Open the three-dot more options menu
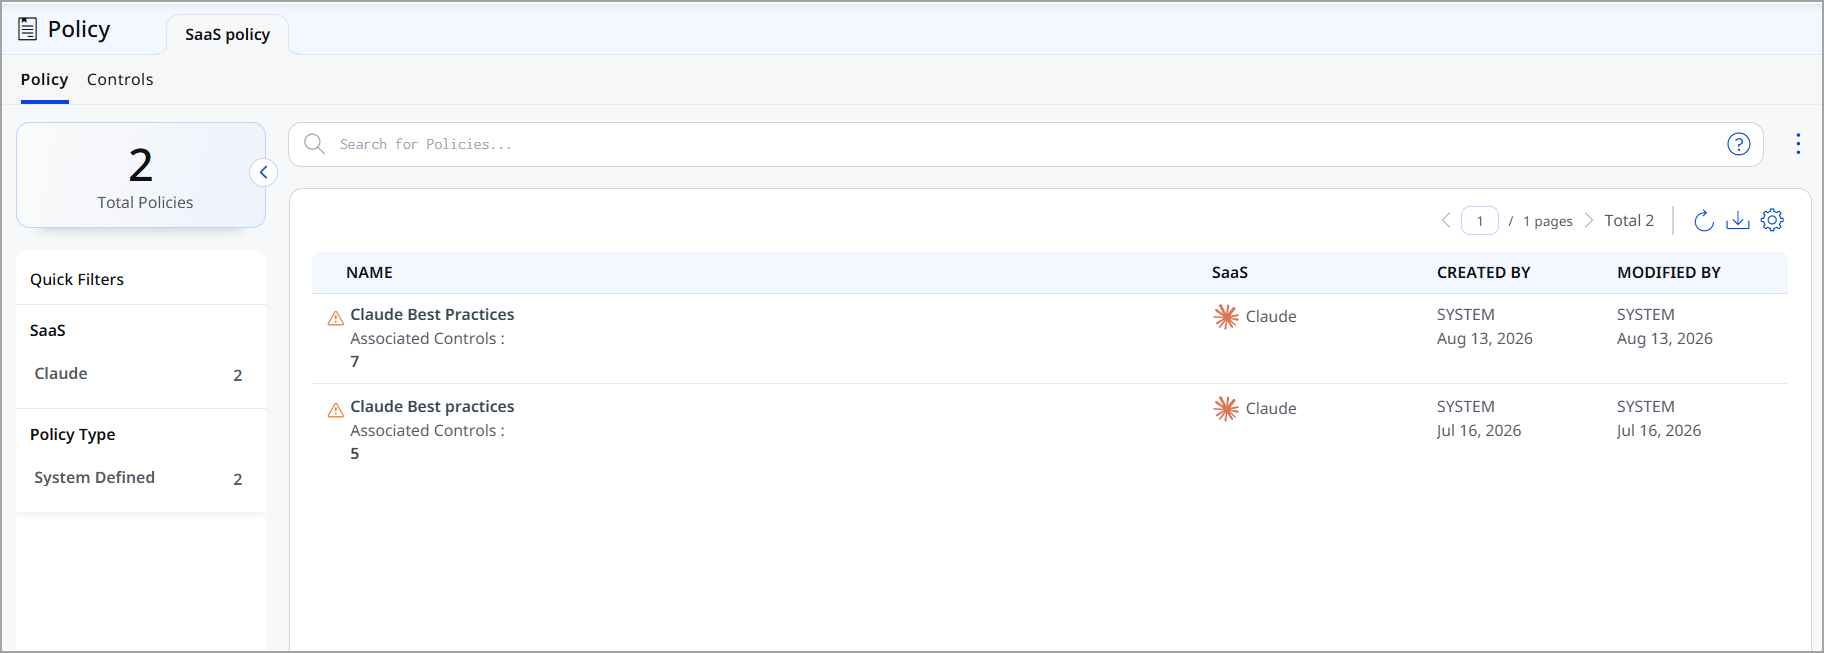The image size is (1824, 653). tap(1798, 144)
